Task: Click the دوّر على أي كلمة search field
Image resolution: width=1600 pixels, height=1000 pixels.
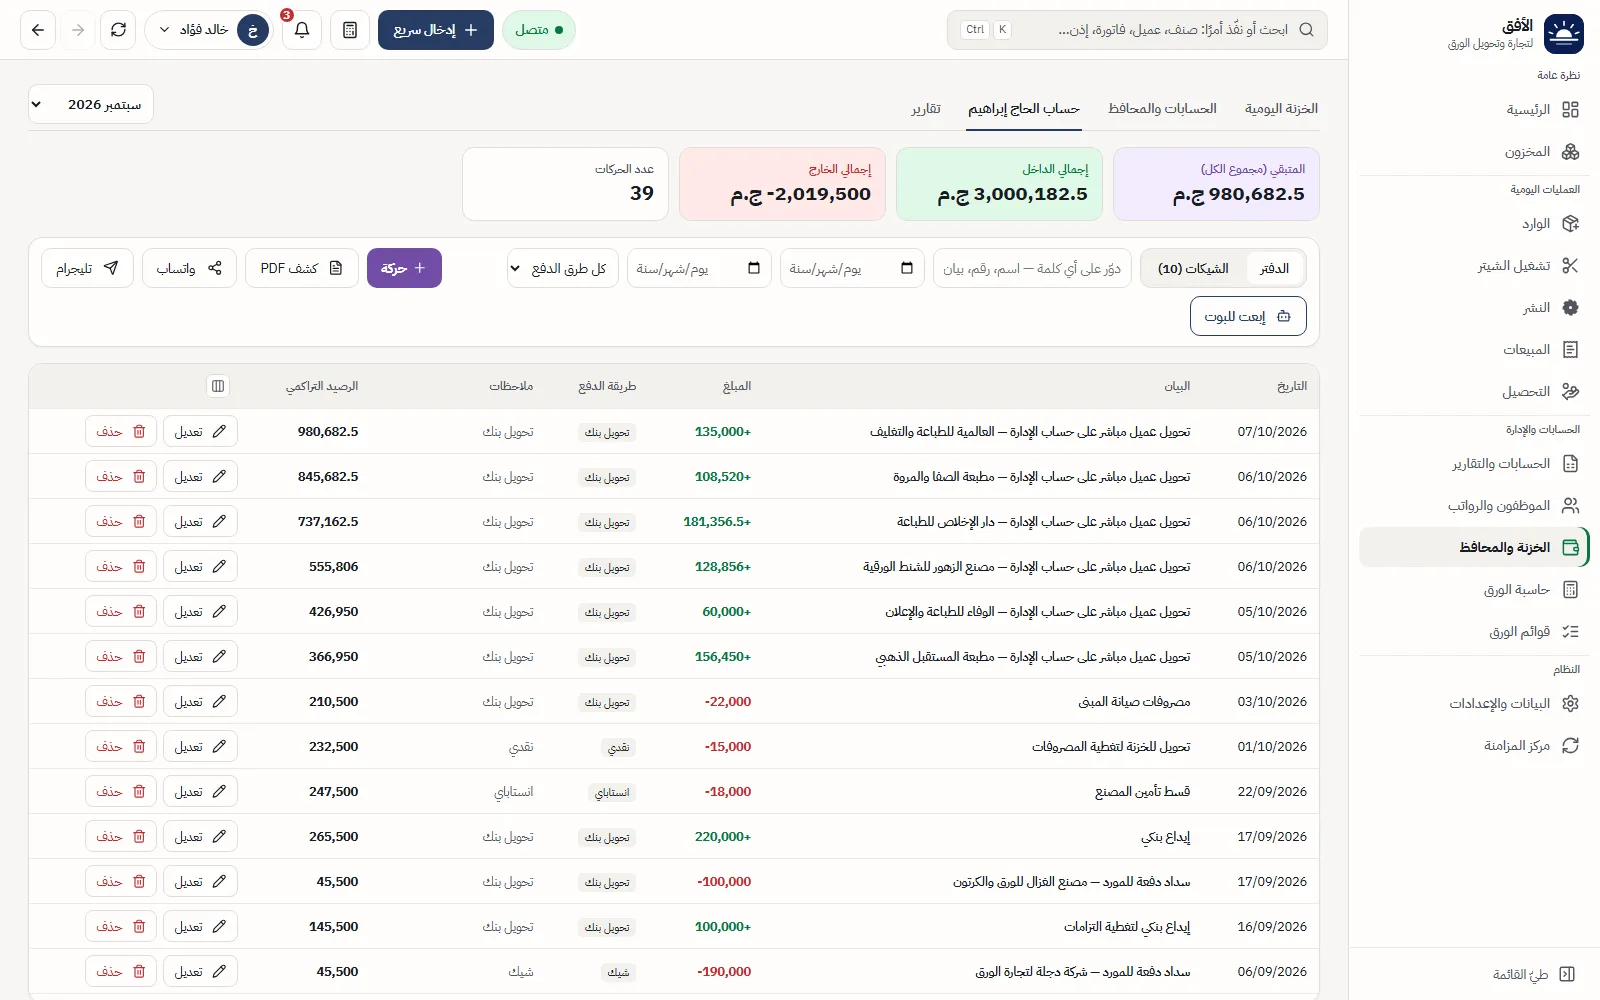Action: tap(1032, 268)
